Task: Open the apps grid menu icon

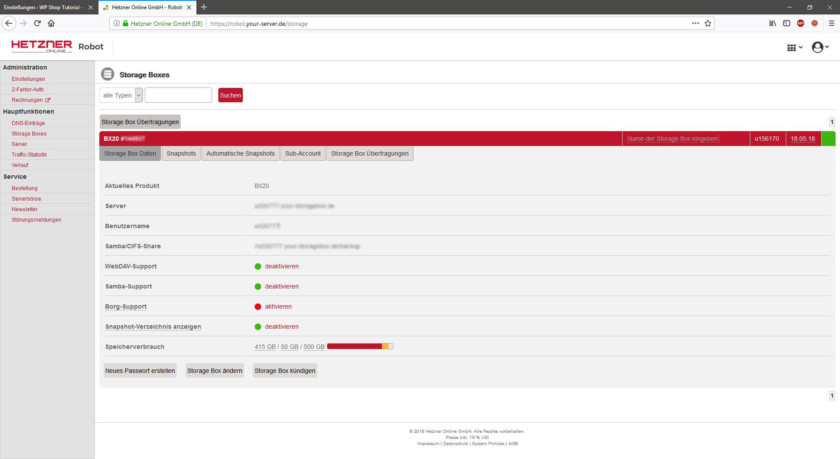Action: click(x=794, y=47)
